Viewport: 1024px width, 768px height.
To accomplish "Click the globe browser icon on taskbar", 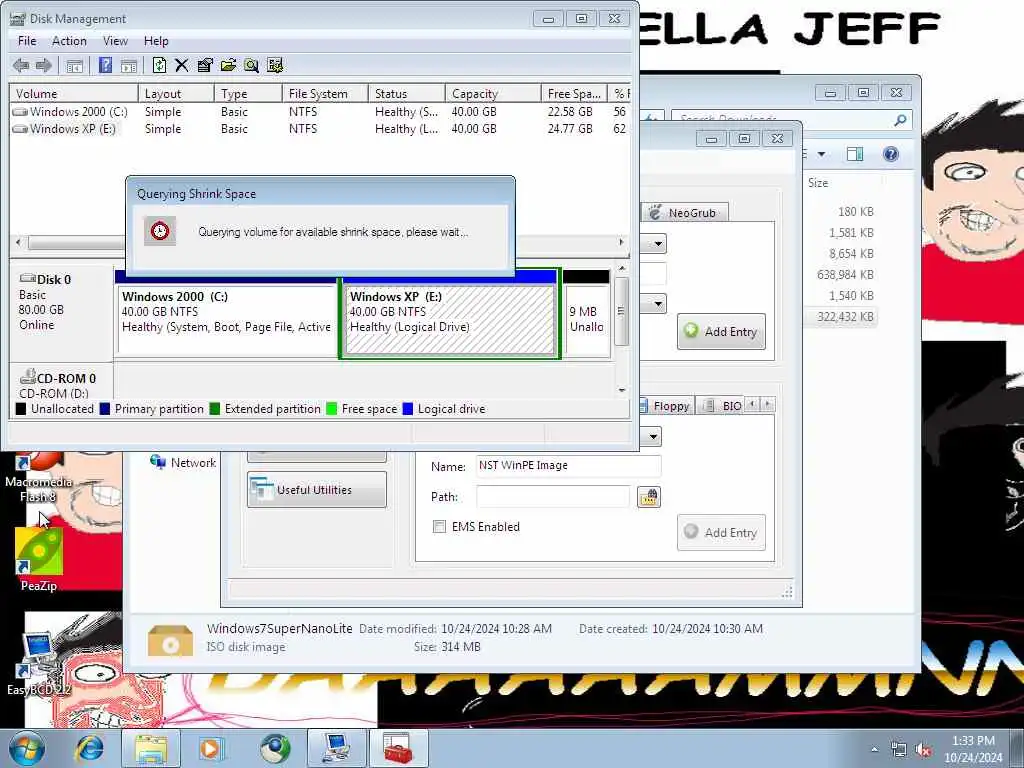I will click(275, 748).
